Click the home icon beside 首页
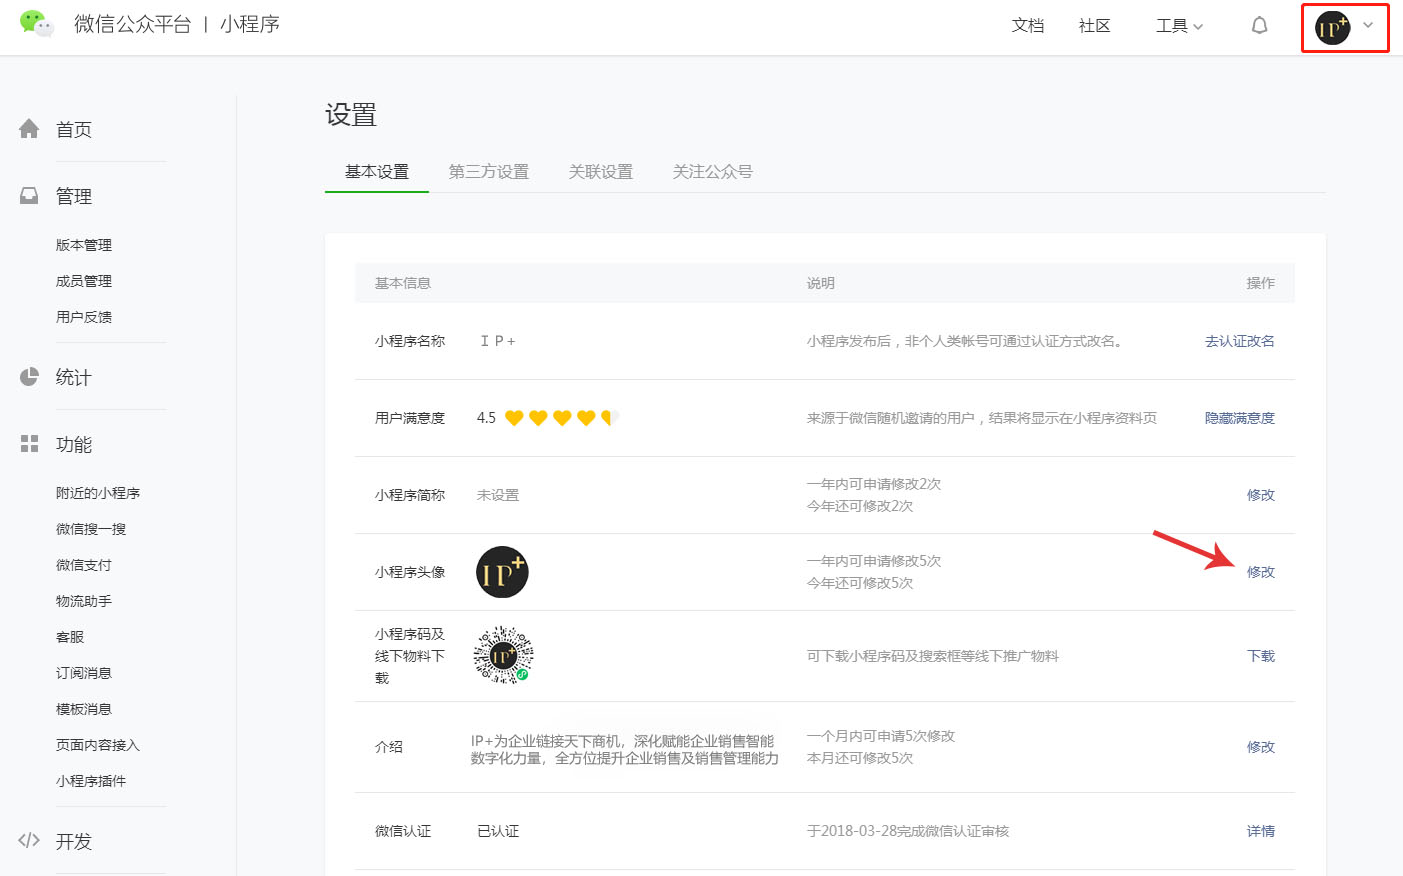1403x876 pixels. point(29,129)
